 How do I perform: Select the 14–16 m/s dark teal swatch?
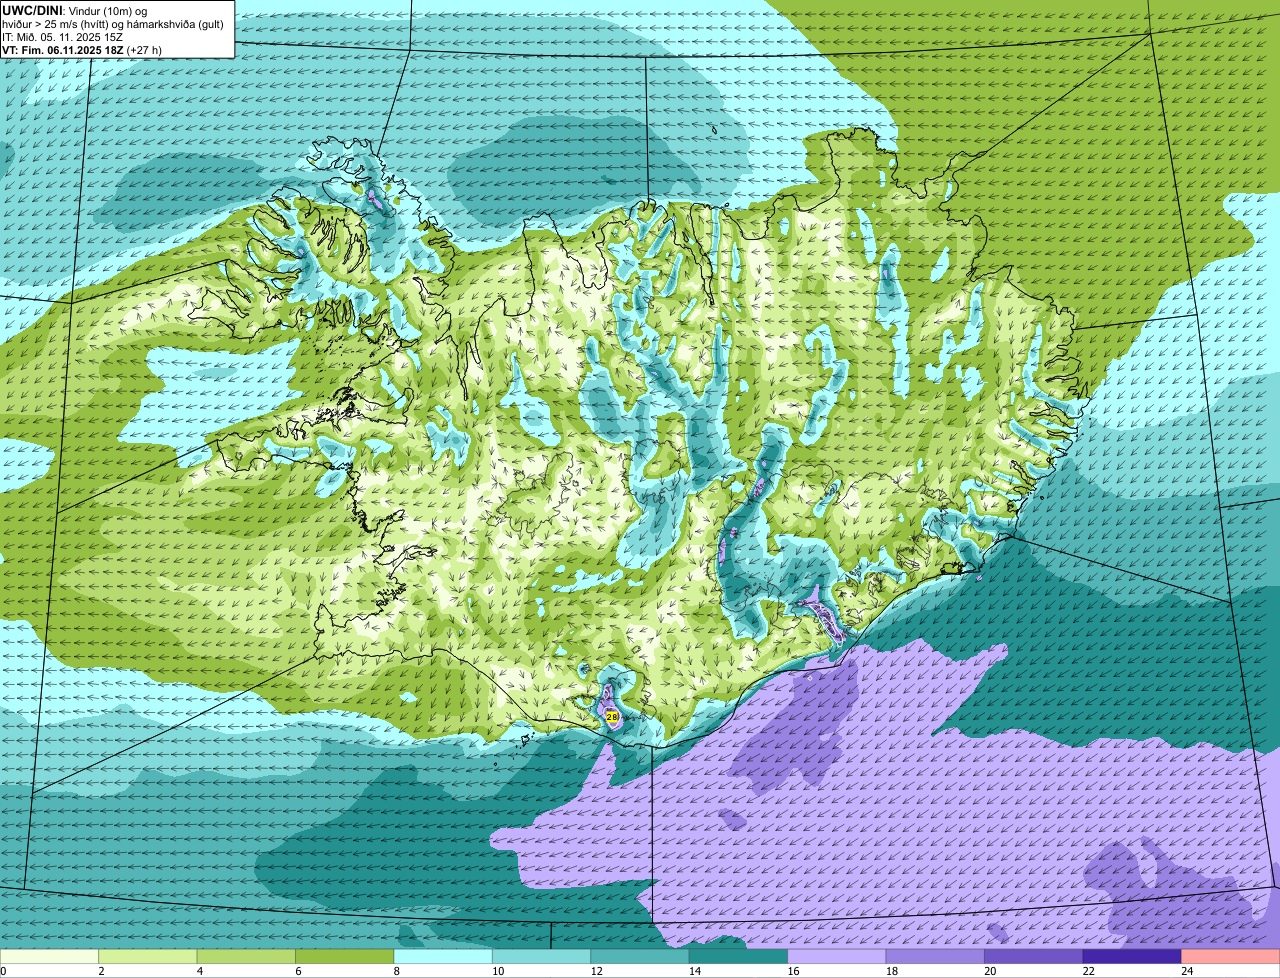point(739,957)
